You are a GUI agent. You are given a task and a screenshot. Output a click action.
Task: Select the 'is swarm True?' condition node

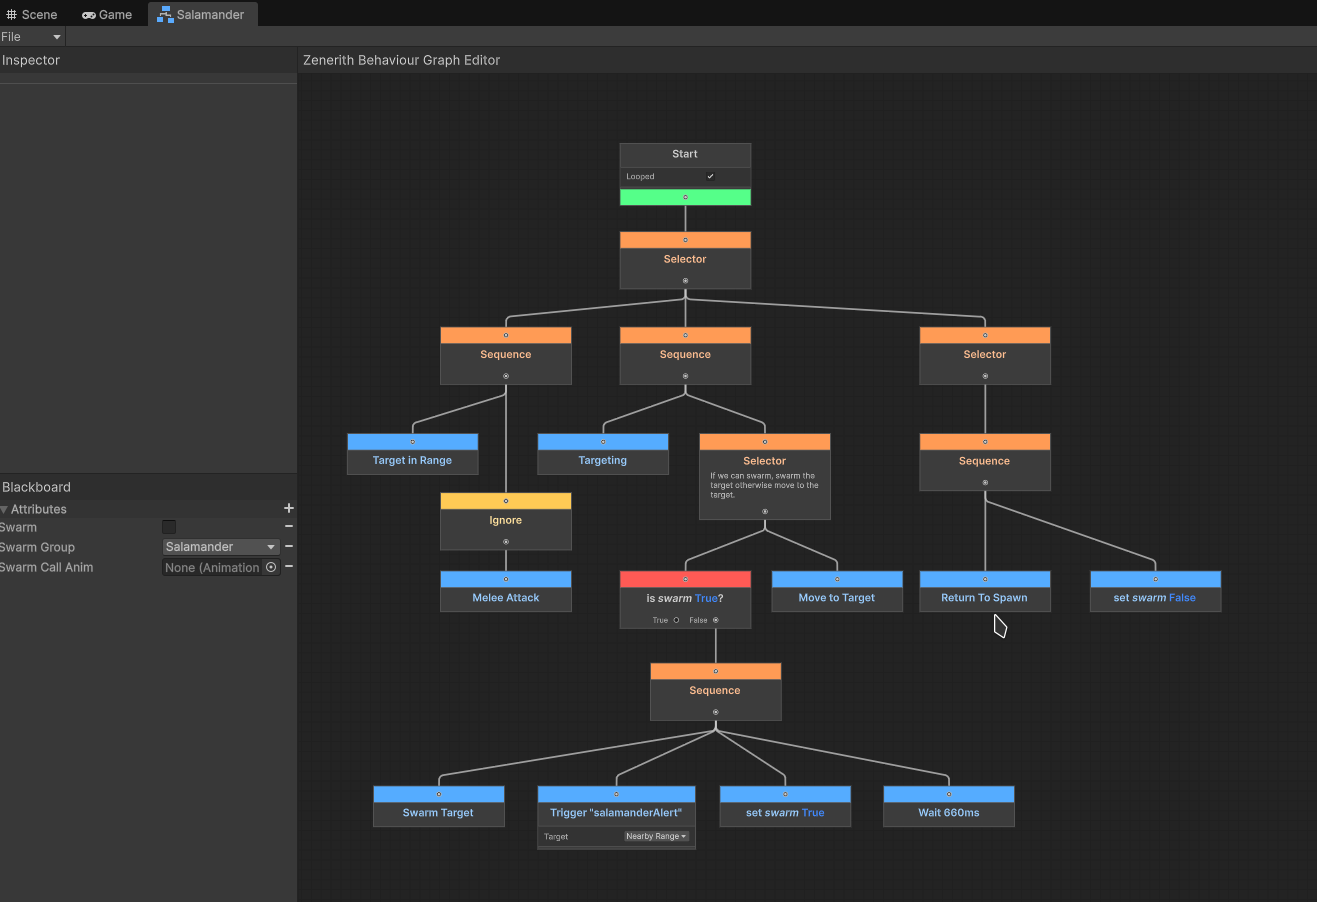click(x=685, y=599)
